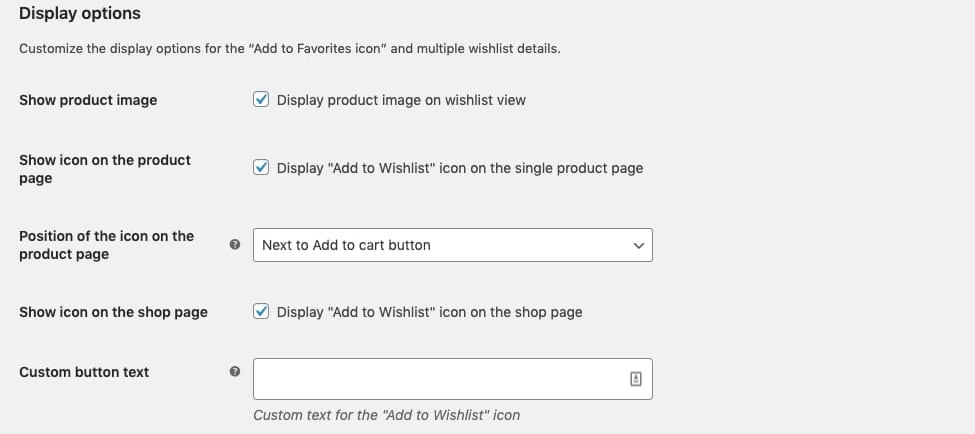This screenshot has height=434, width=975.
Task: Toggle the single product page wishlist icon checkbox
Action: tap(261, 168)
